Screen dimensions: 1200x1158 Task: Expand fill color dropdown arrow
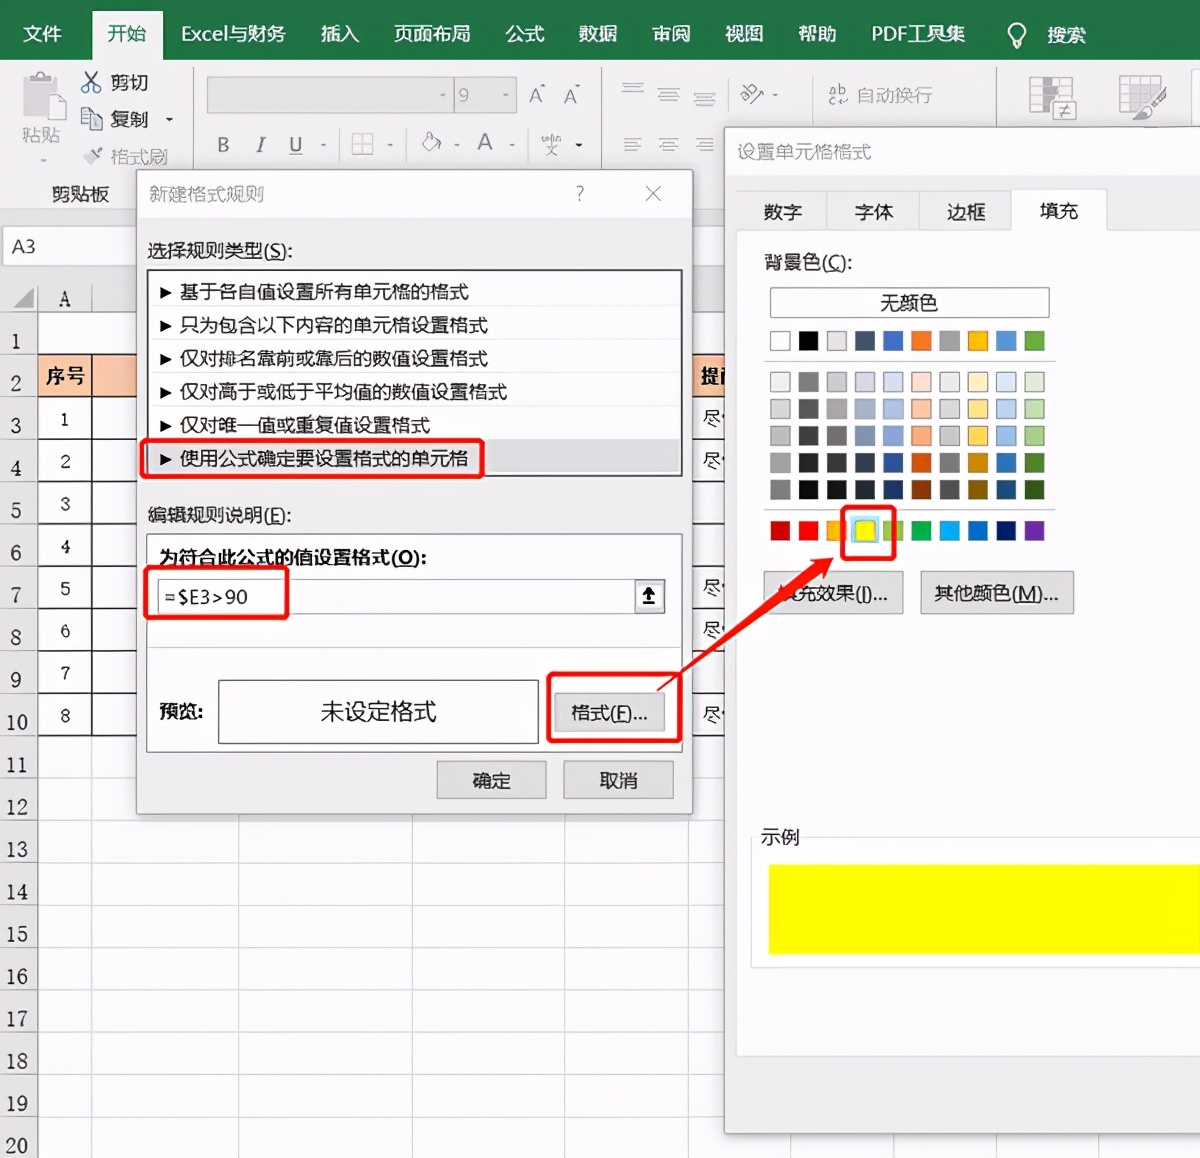(457, 146)
